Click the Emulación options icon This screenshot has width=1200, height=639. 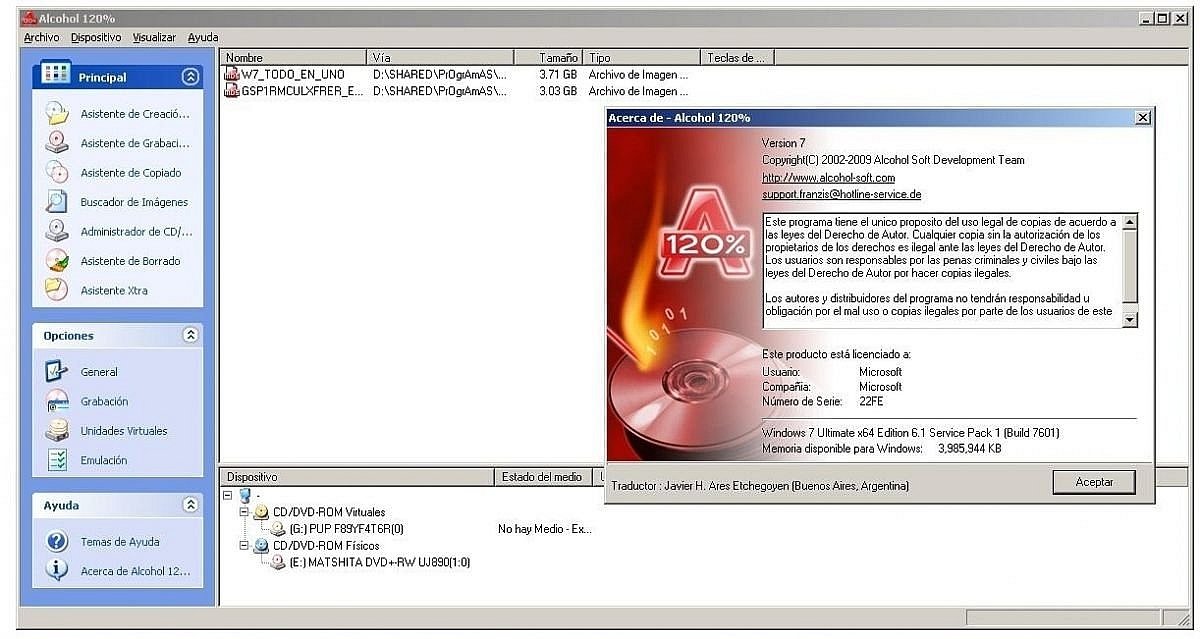pos(56,460)
